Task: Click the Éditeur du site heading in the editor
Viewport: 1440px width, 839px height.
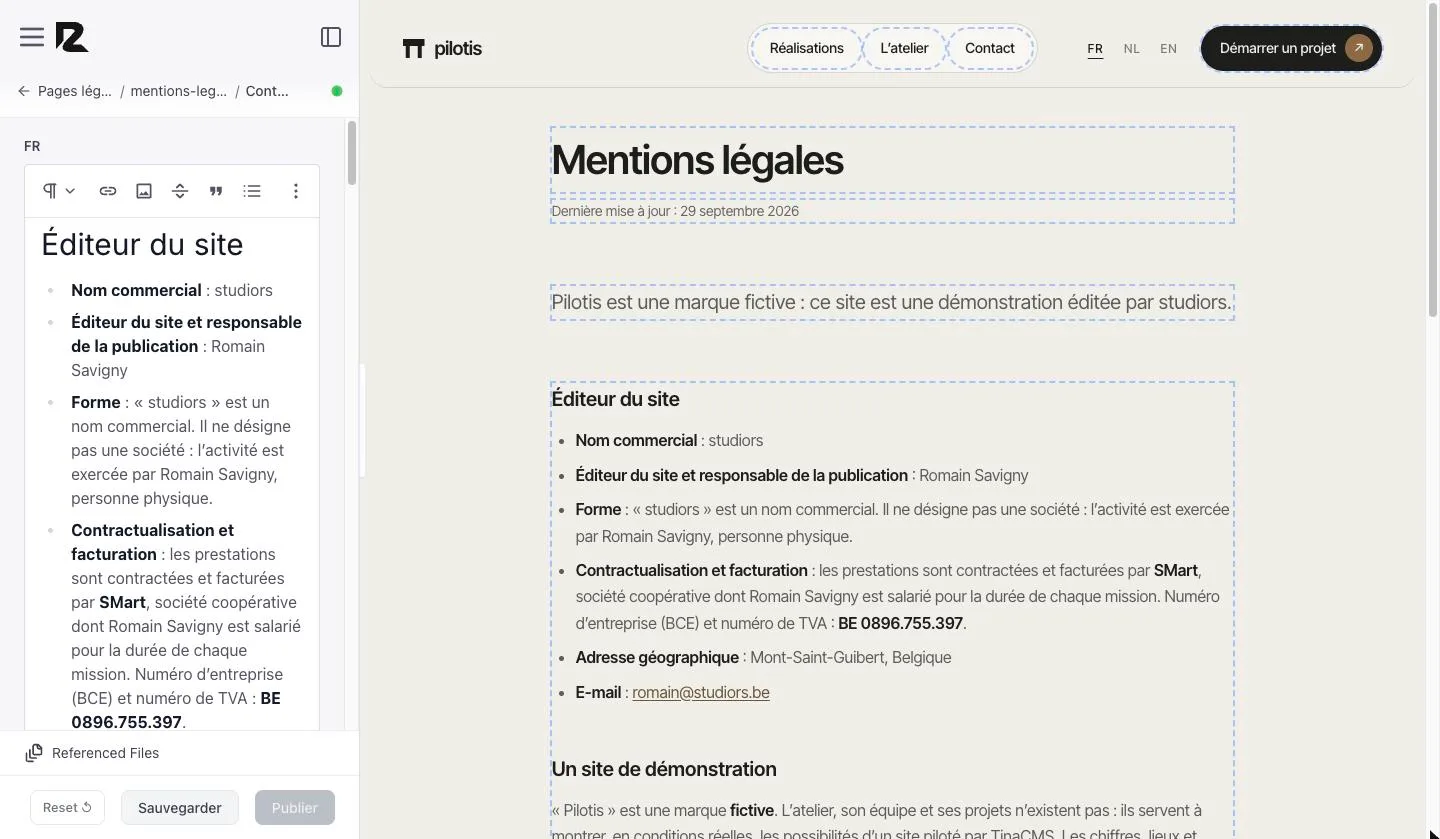Action: pyautogui.click(x=142, y=245)
